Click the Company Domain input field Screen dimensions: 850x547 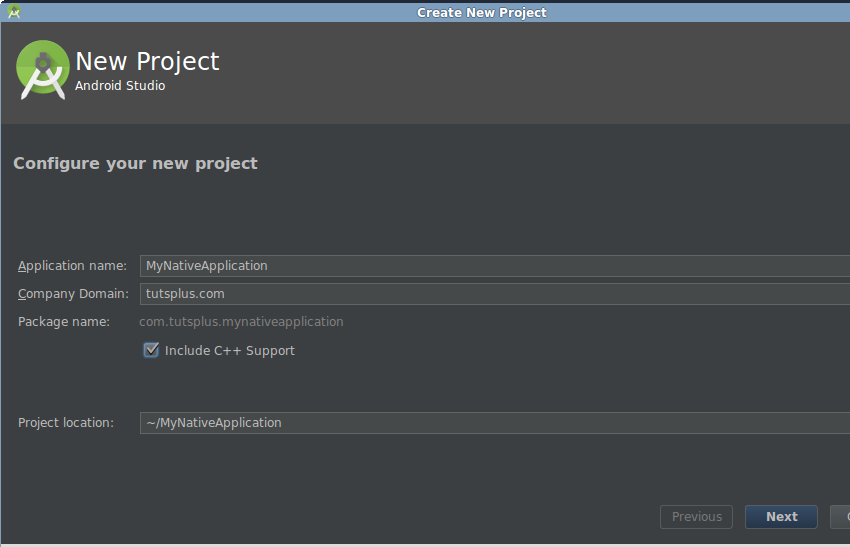[495, 294]
